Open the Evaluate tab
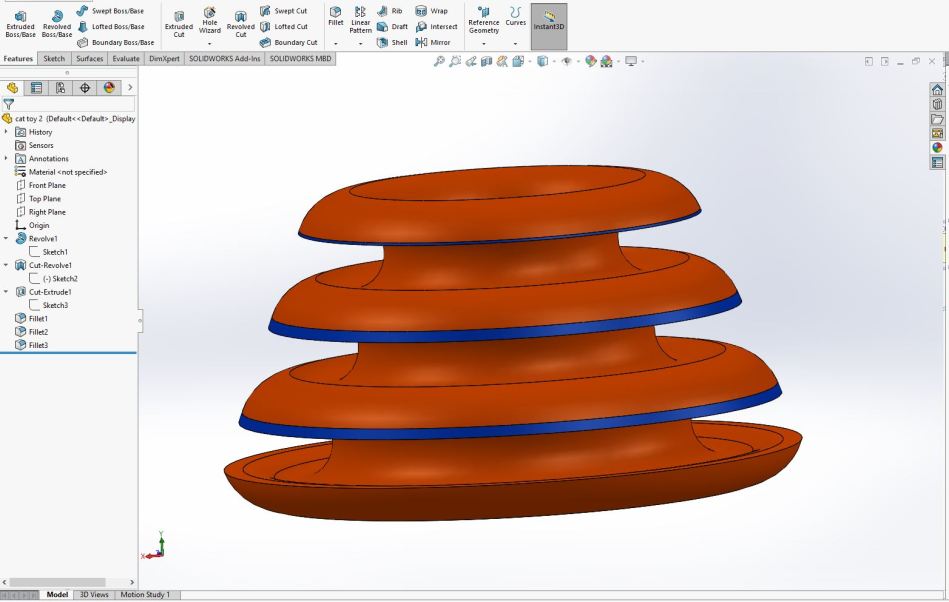This screenshot has width=949, height=602. click(126, 59)
